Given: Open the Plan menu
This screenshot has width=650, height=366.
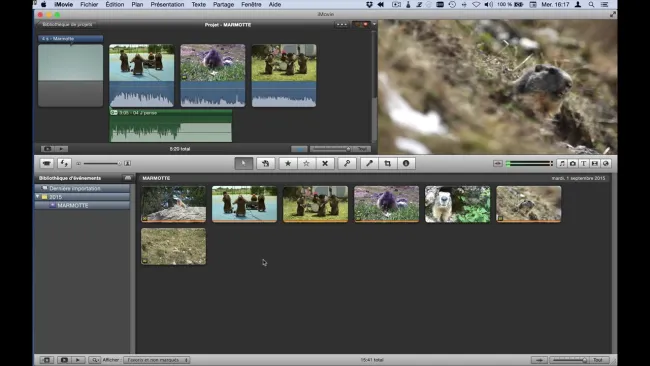Looking at the screenshot, I should click(137, 5).
